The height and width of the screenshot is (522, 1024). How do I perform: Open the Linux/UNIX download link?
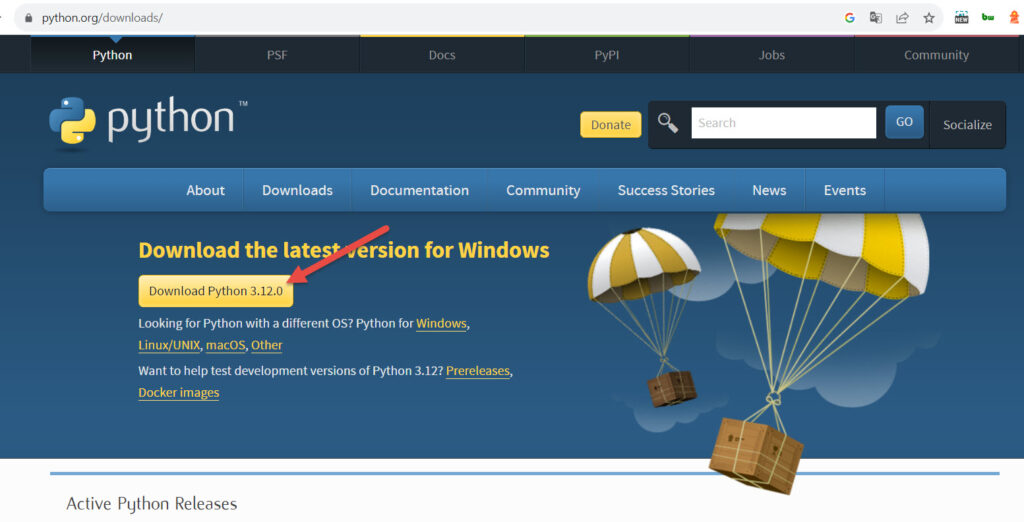tap(169, 345)
